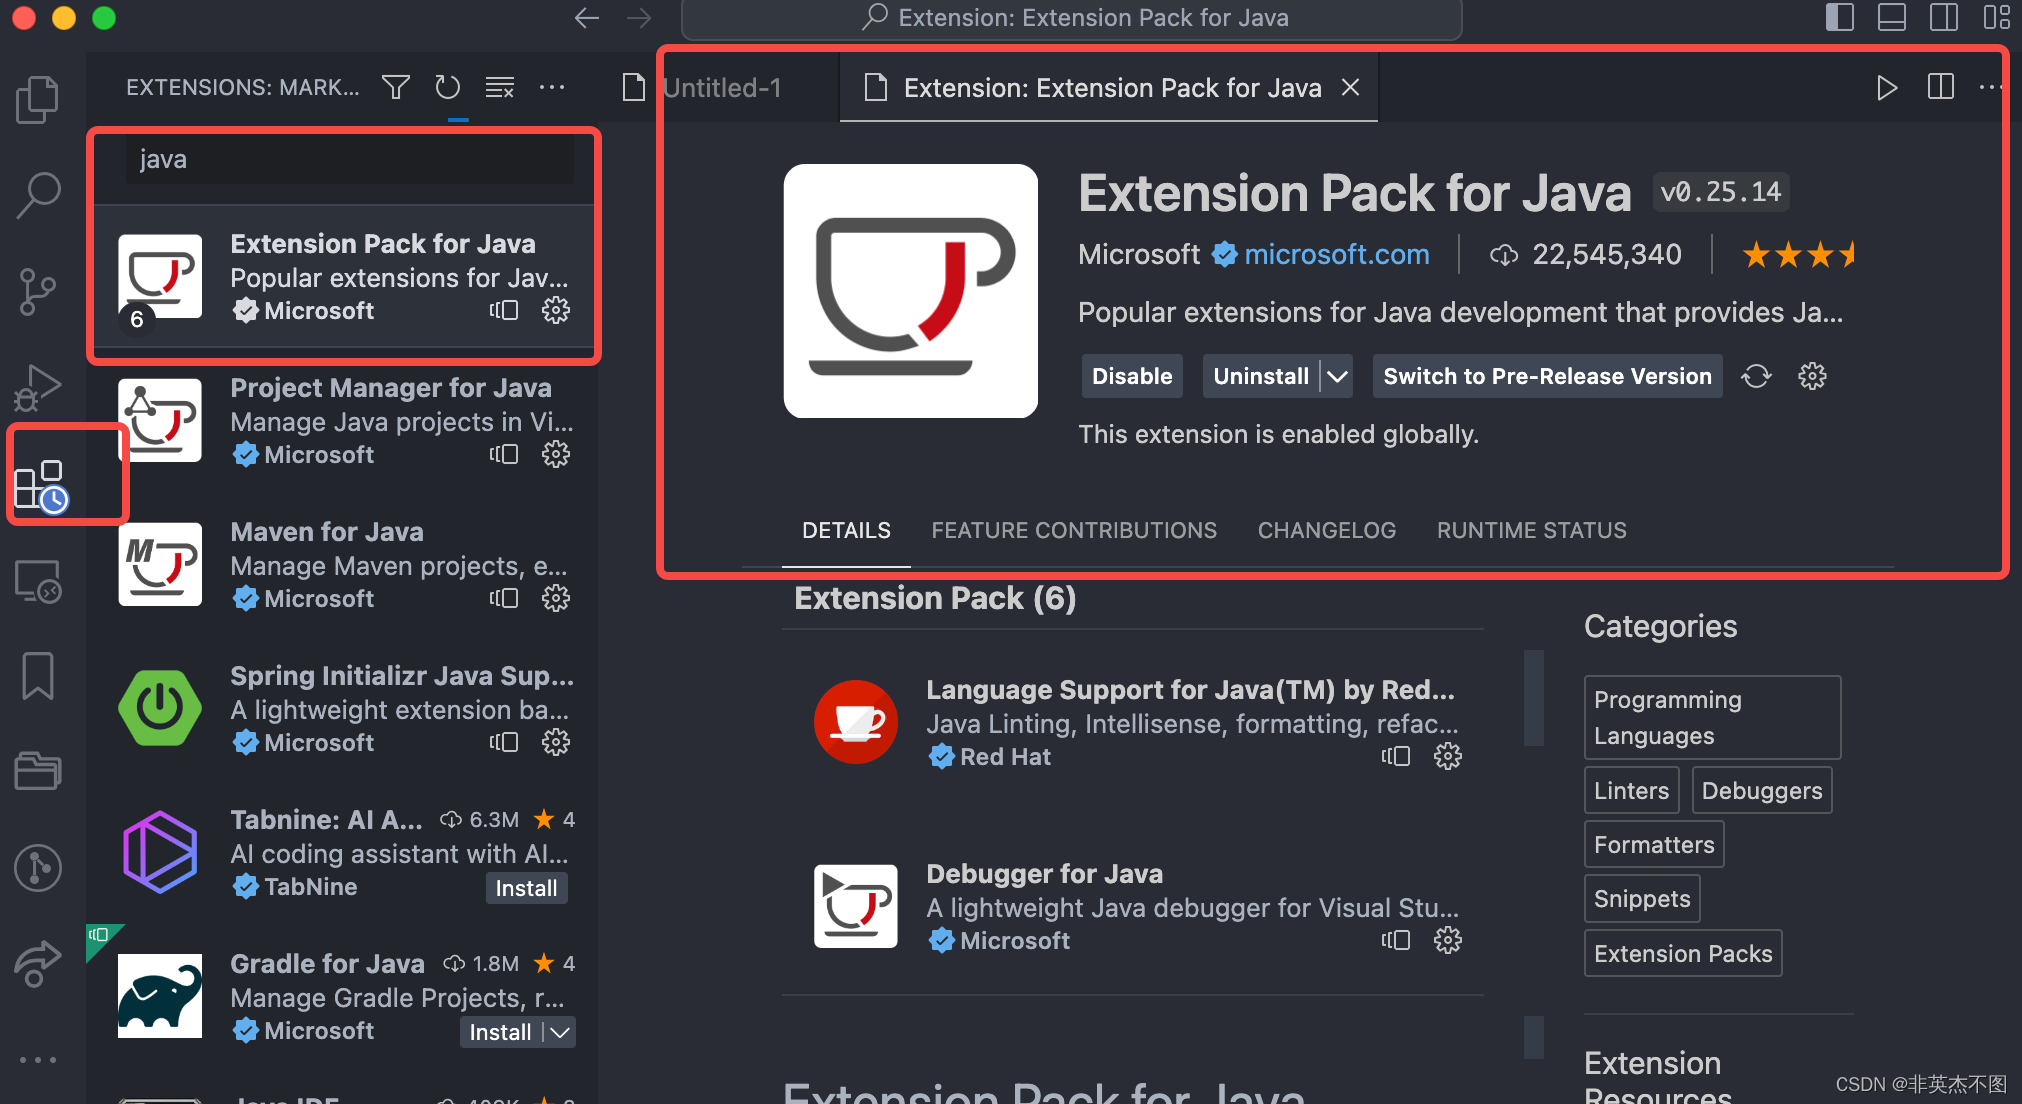Open the Run and Debug view
The image size is (2022, 1104).
(38, 388)
